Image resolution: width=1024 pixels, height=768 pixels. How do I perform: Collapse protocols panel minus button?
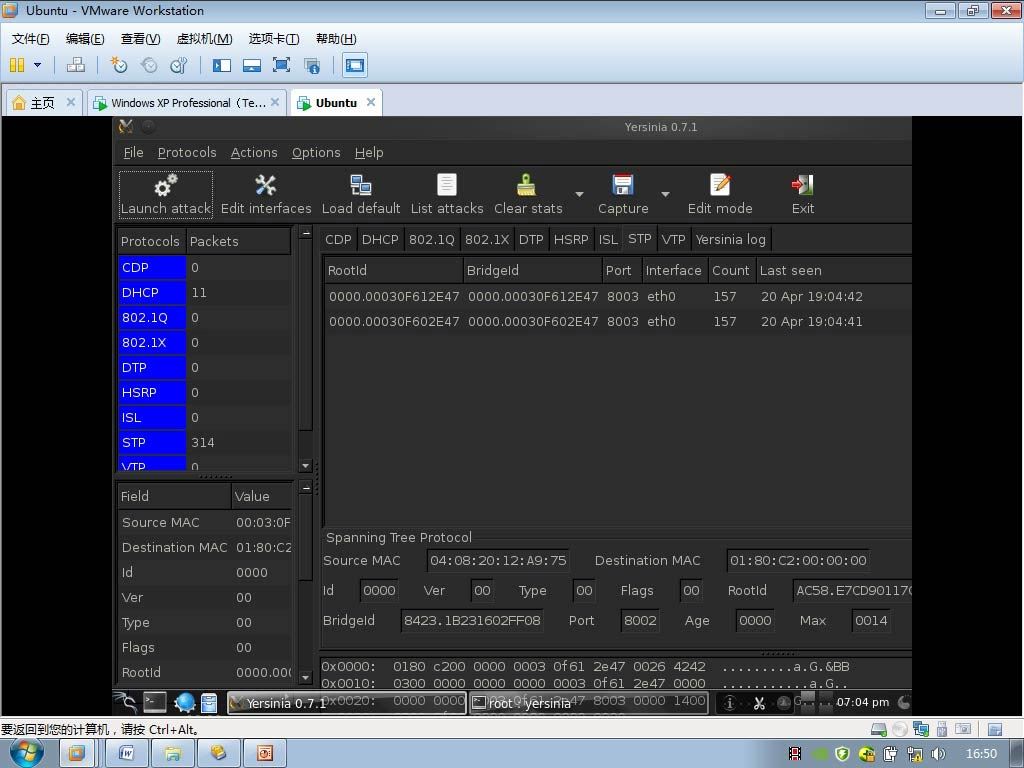point(305,232)
